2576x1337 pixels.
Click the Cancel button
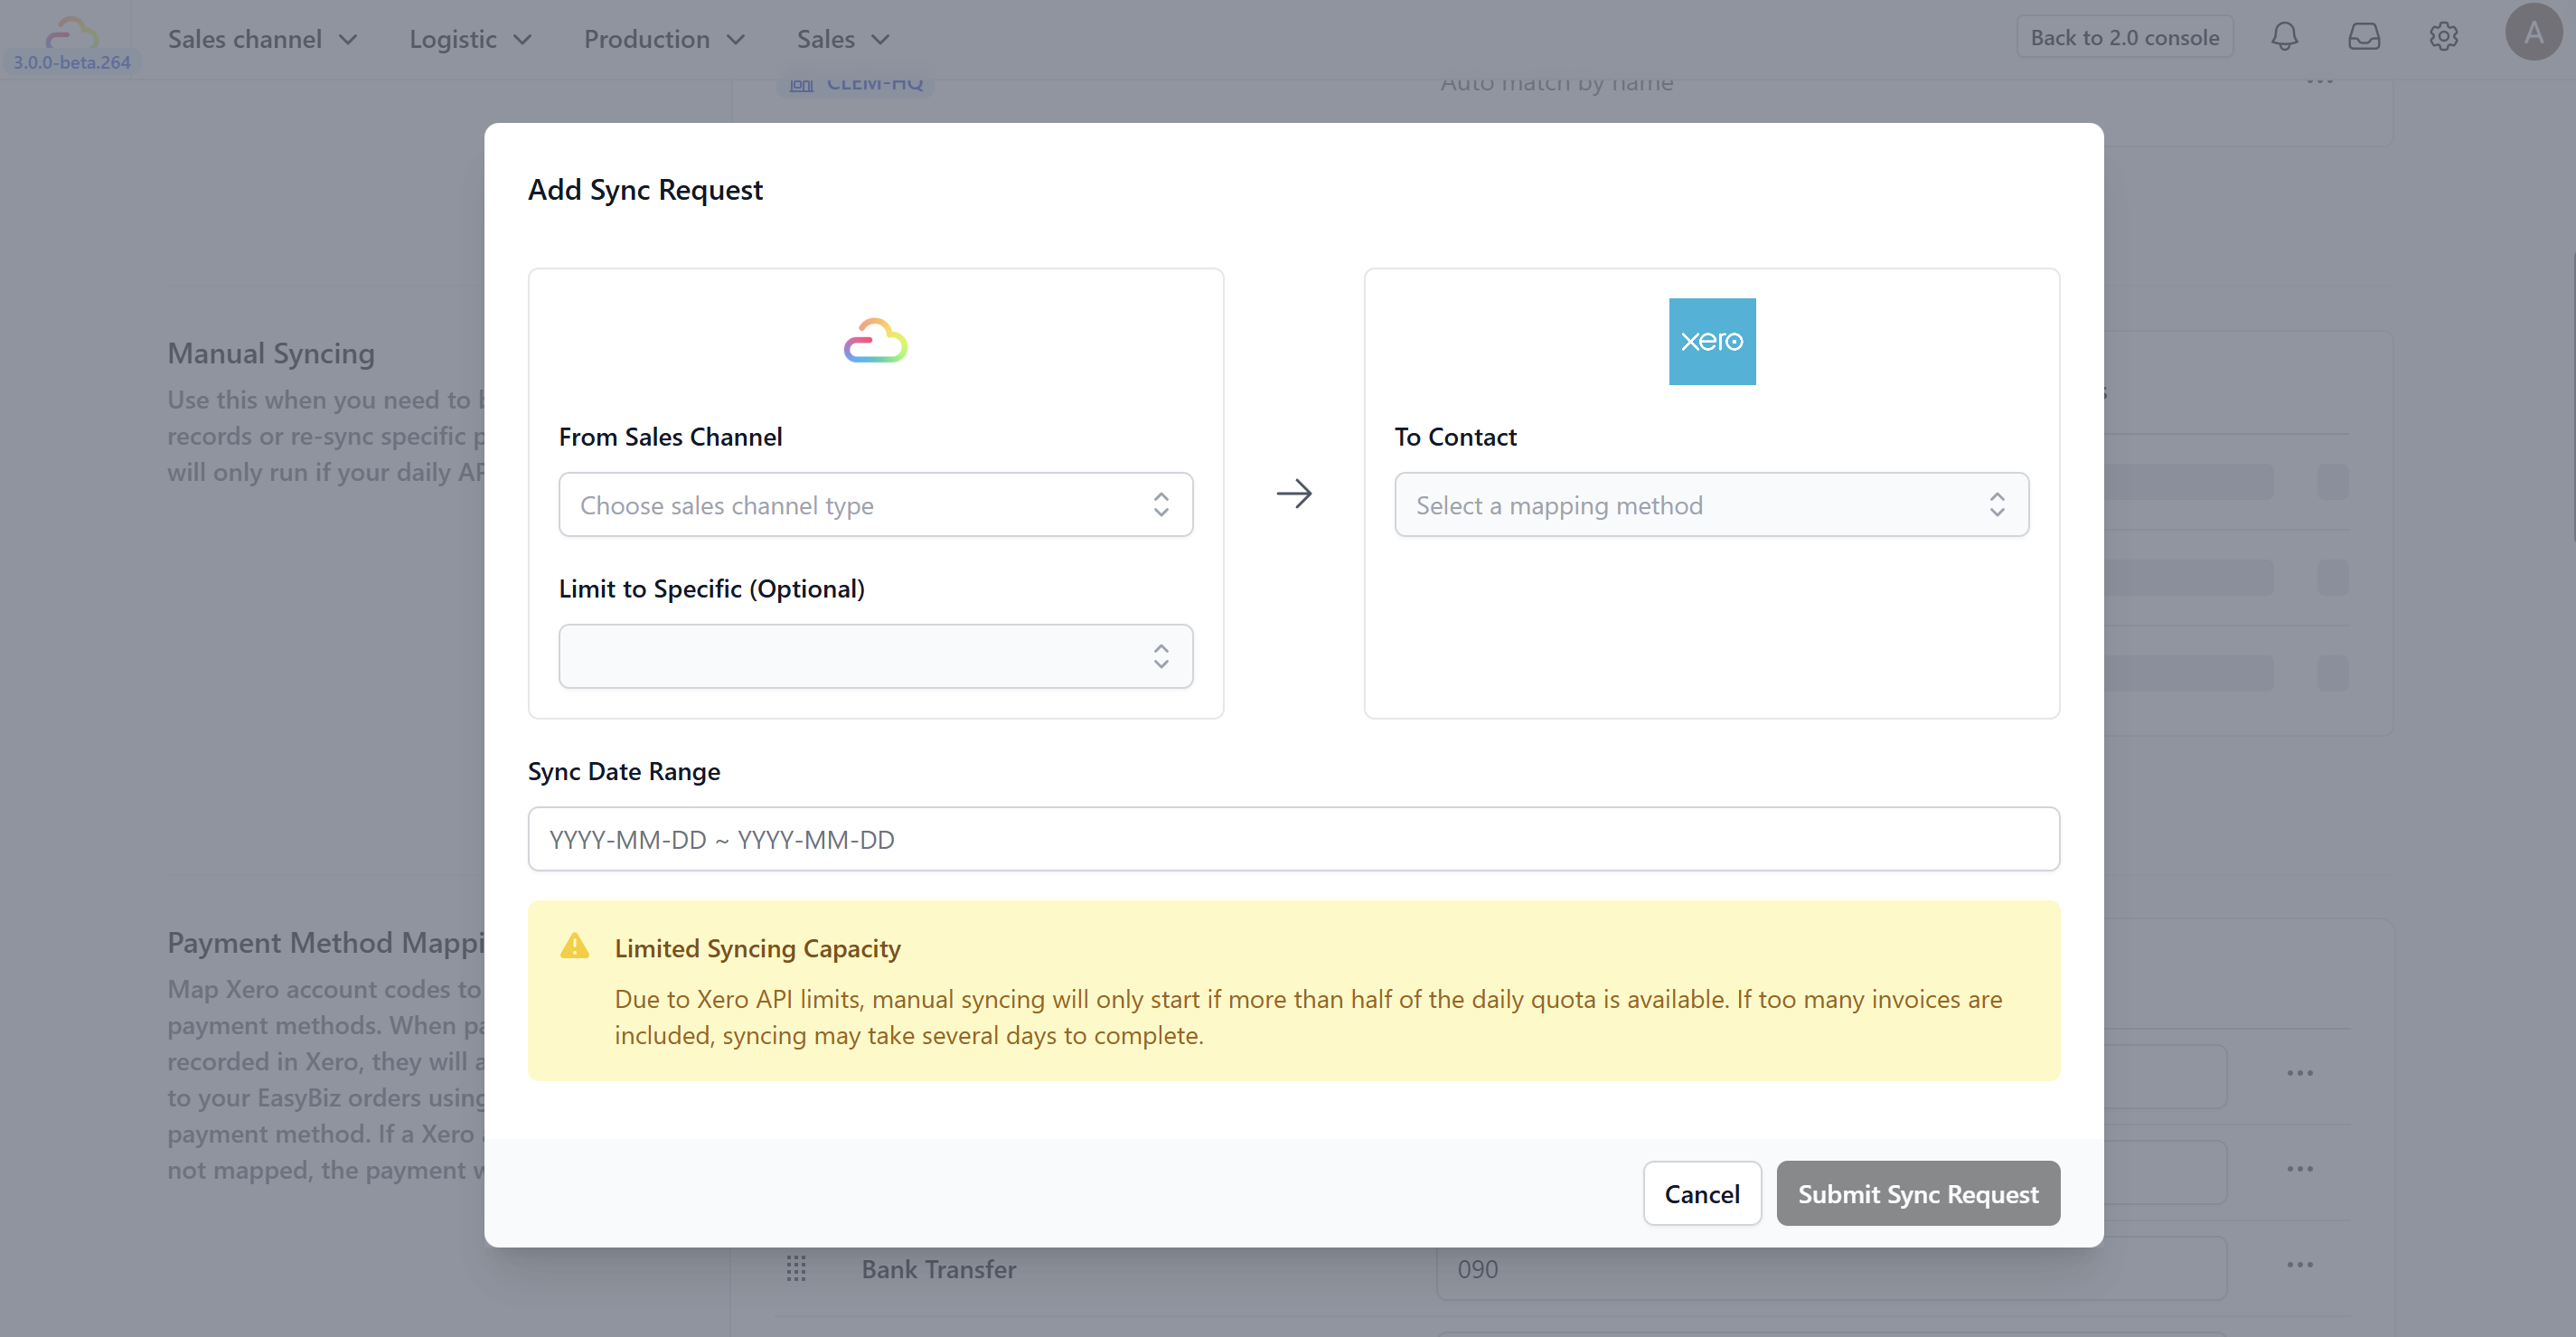1702,1193
